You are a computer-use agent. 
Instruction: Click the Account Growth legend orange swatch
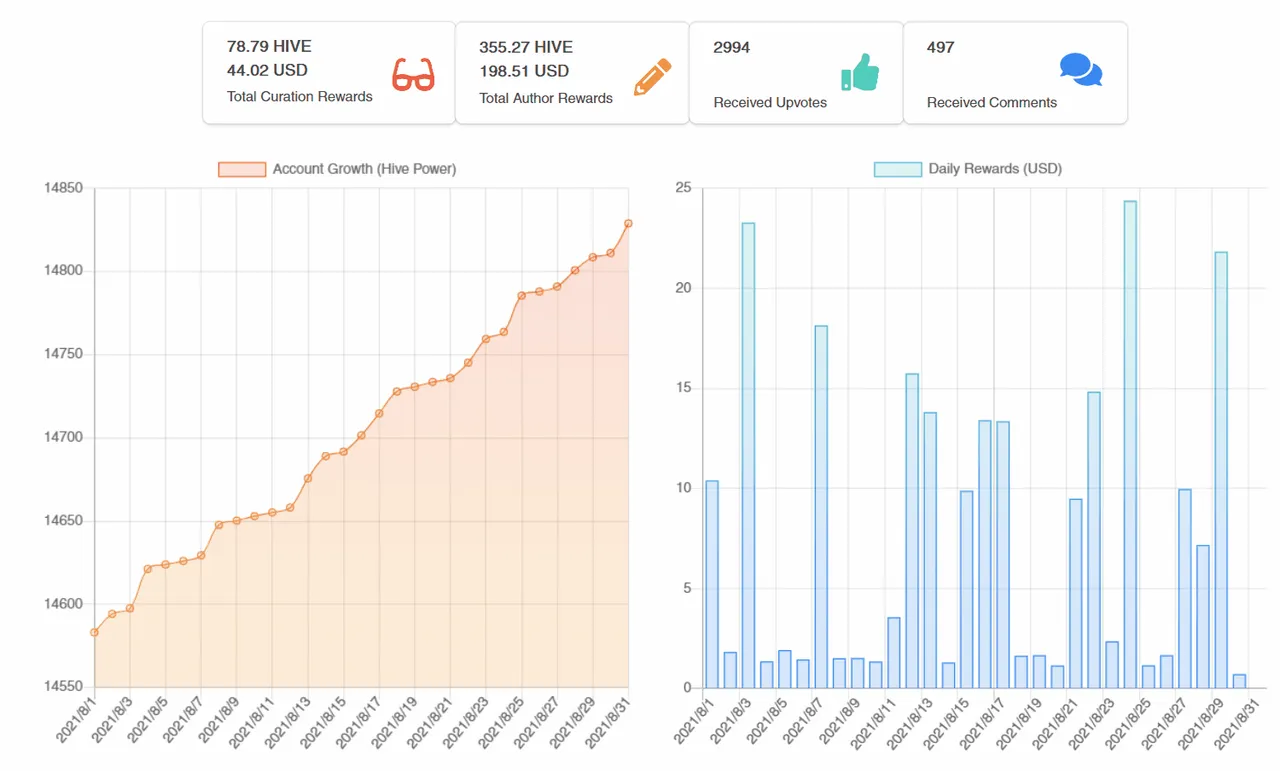click(x=242, y=170)
